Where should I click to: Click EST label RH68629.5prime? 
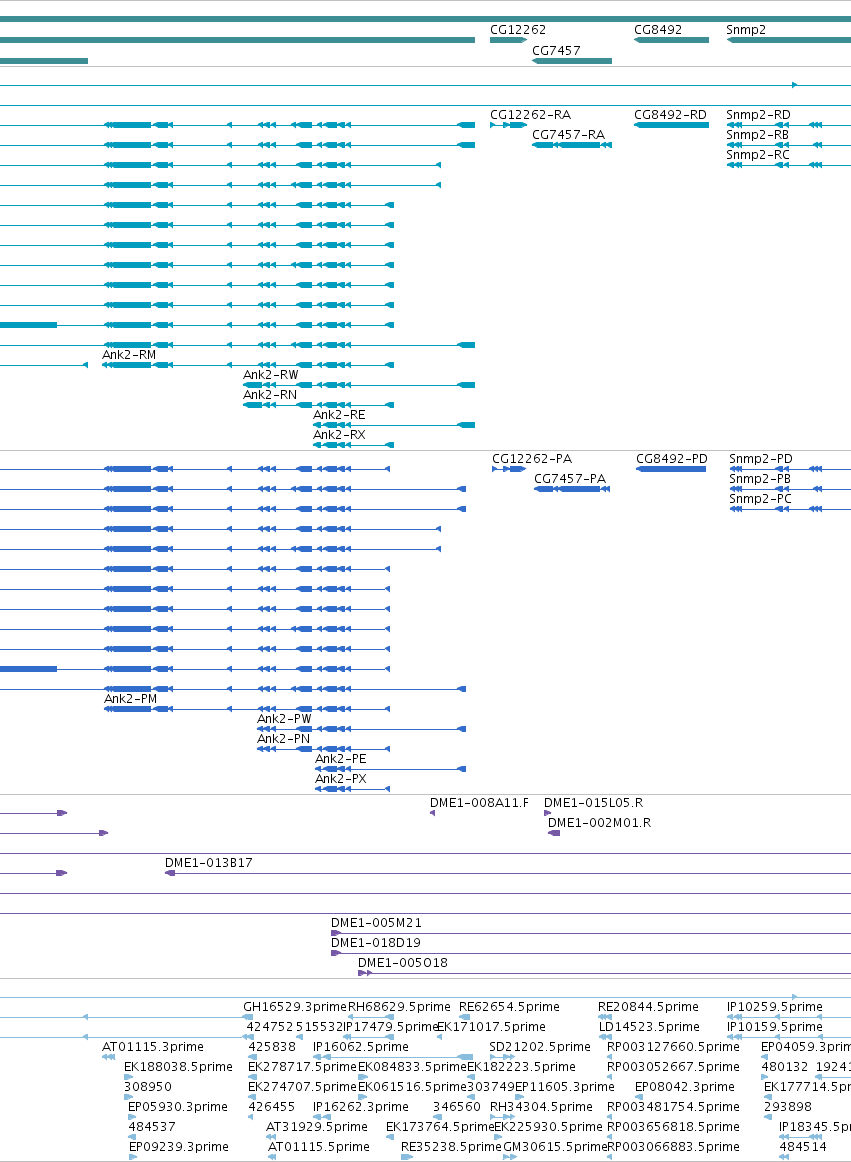click(400, 1006)
